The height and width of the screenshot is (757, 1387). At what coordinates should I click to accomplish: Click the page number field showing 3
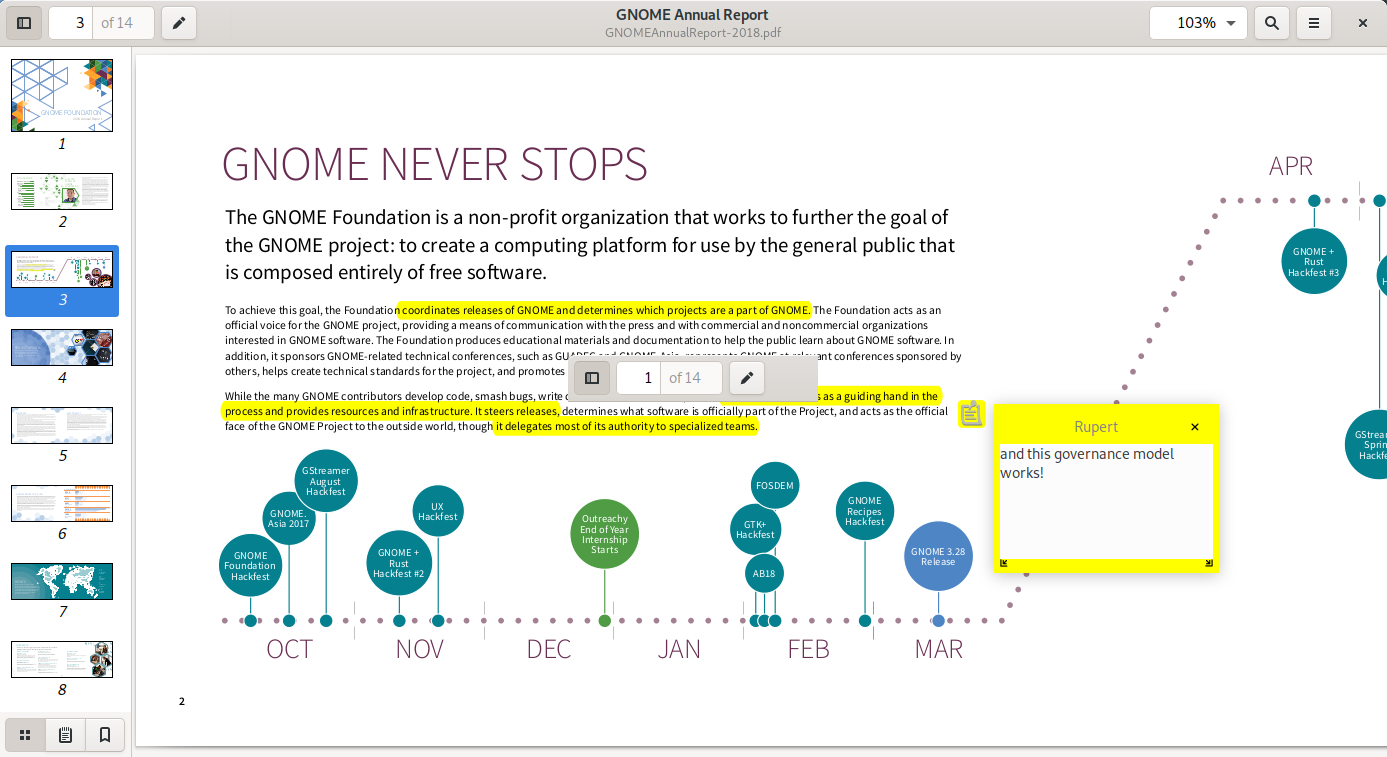(x=71, y=23)
